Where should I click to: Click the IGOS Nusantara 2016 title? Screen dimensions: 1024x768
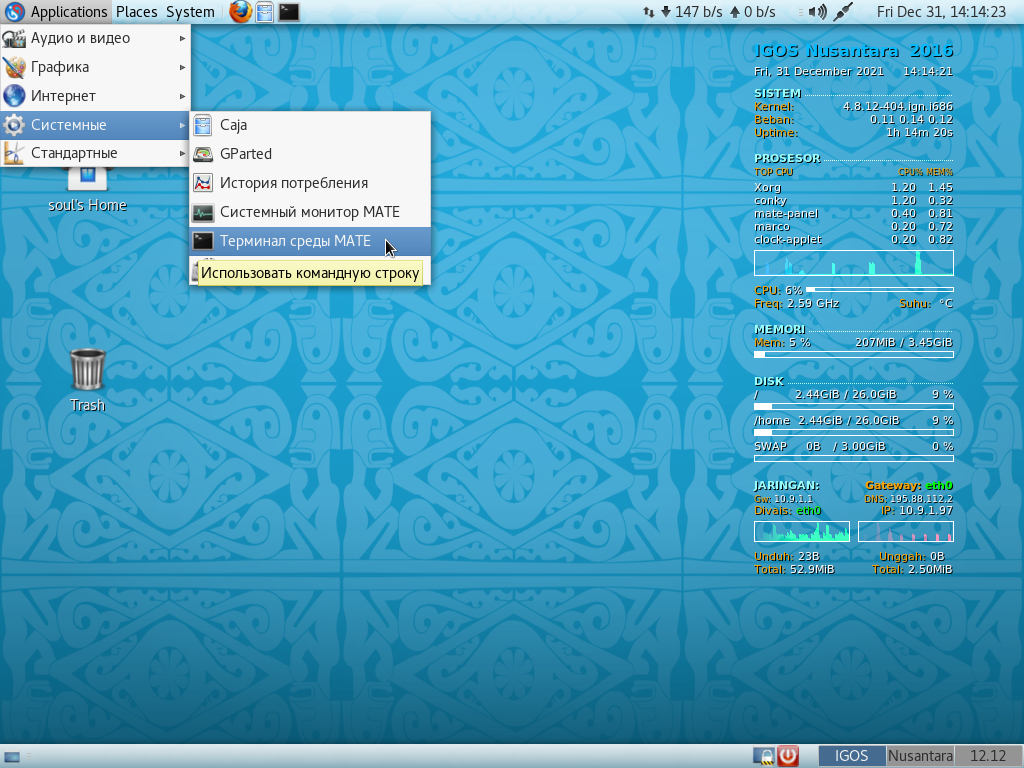(x=854, y=51)
